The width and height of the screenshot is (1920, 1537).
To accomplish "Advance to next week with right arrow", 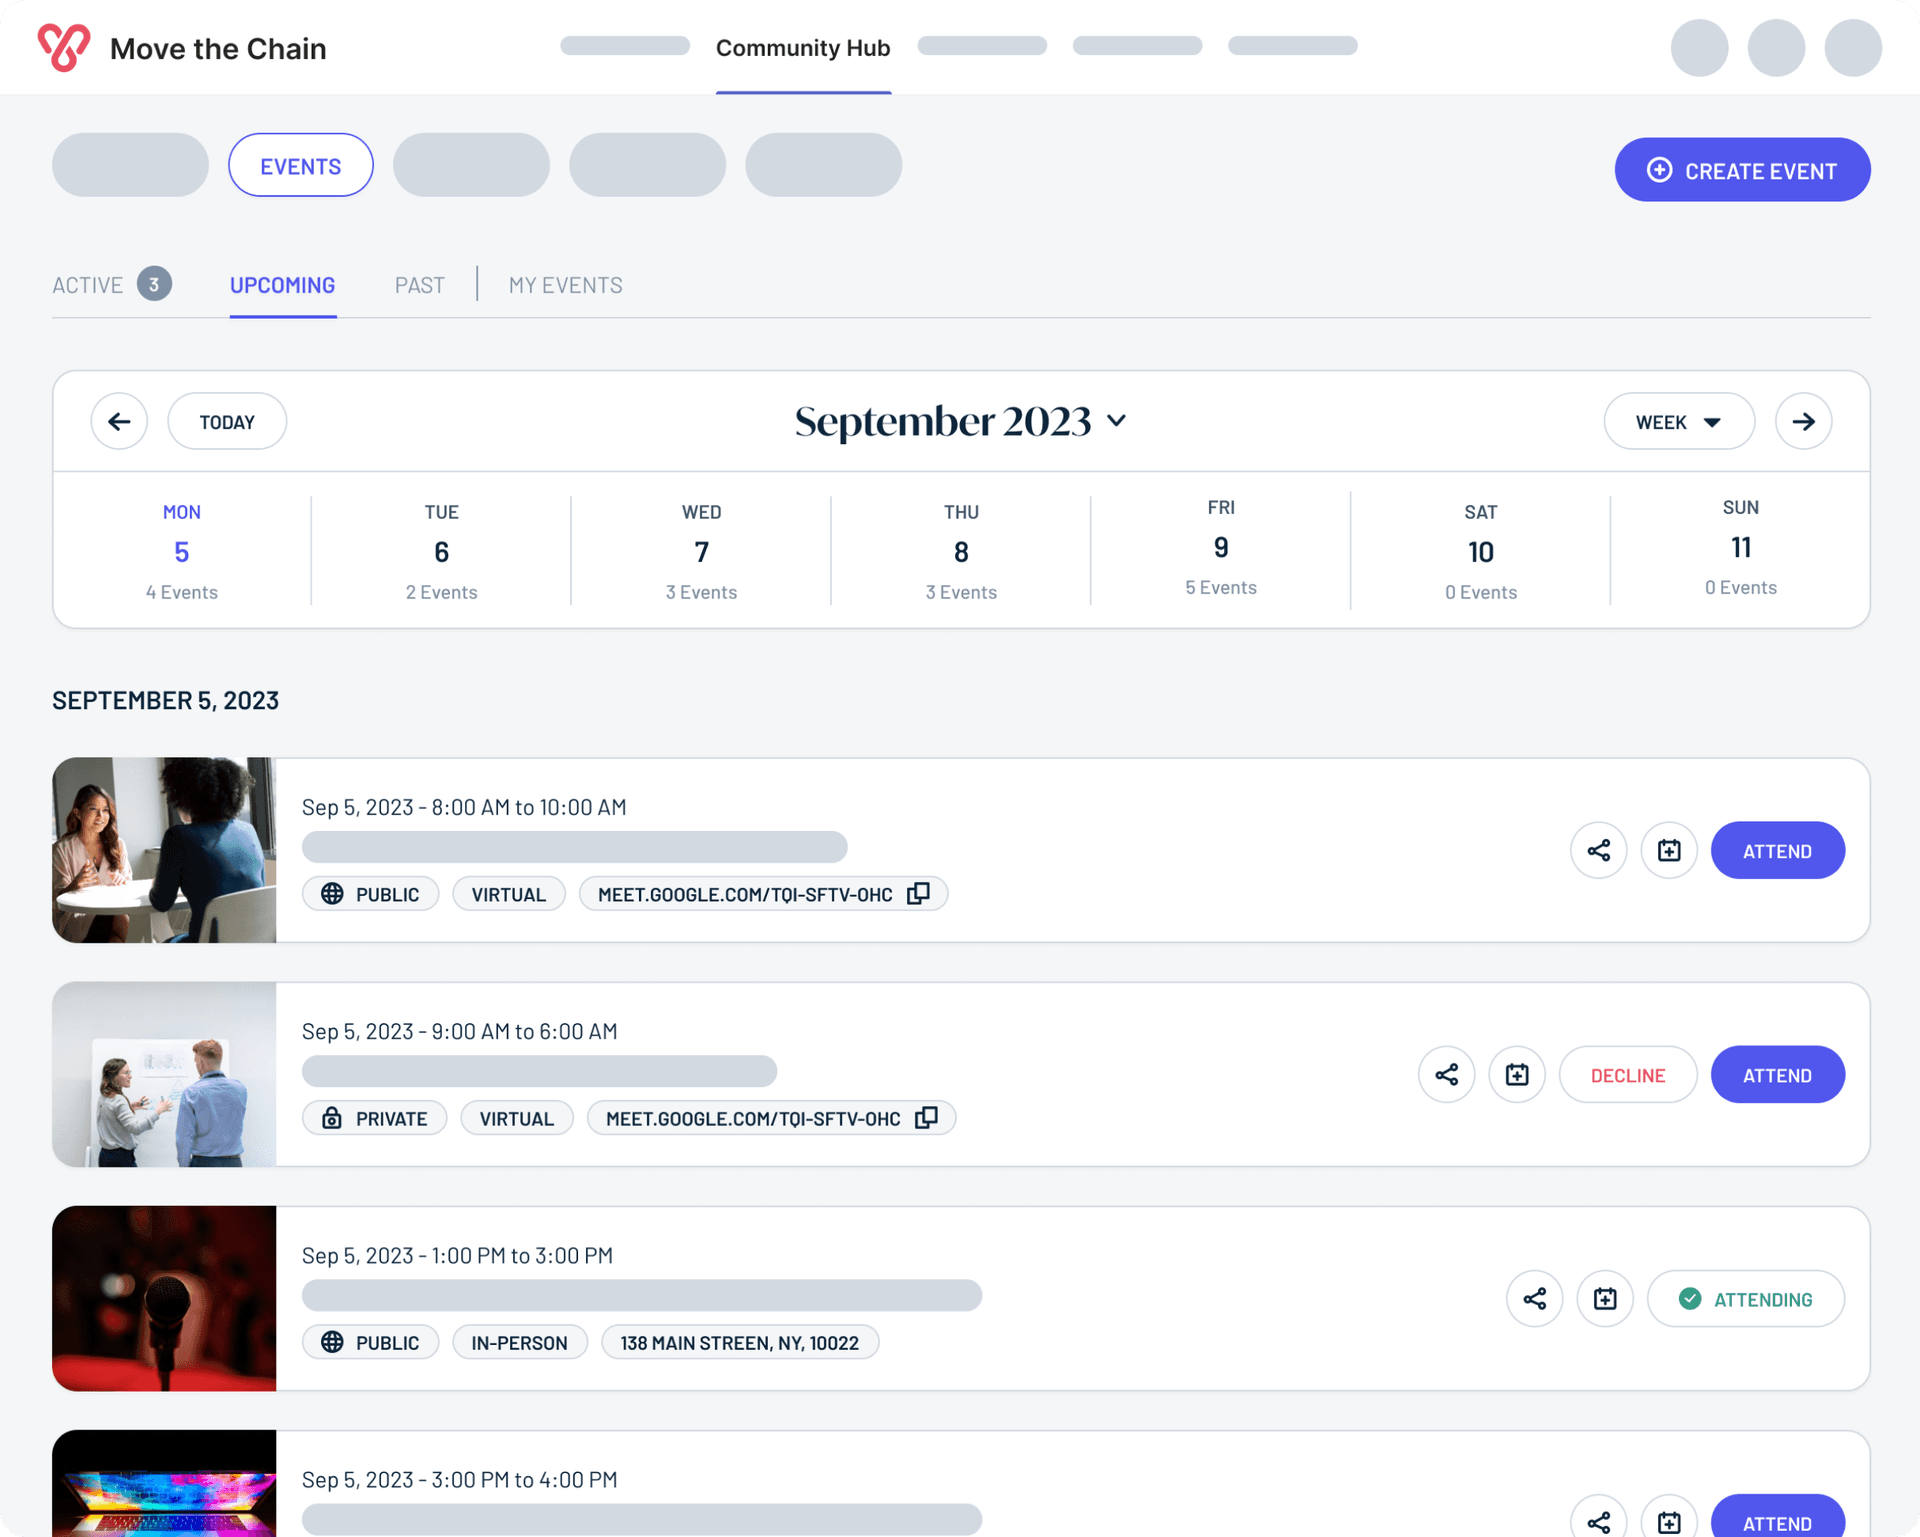I will click(x=1803, y=421).
